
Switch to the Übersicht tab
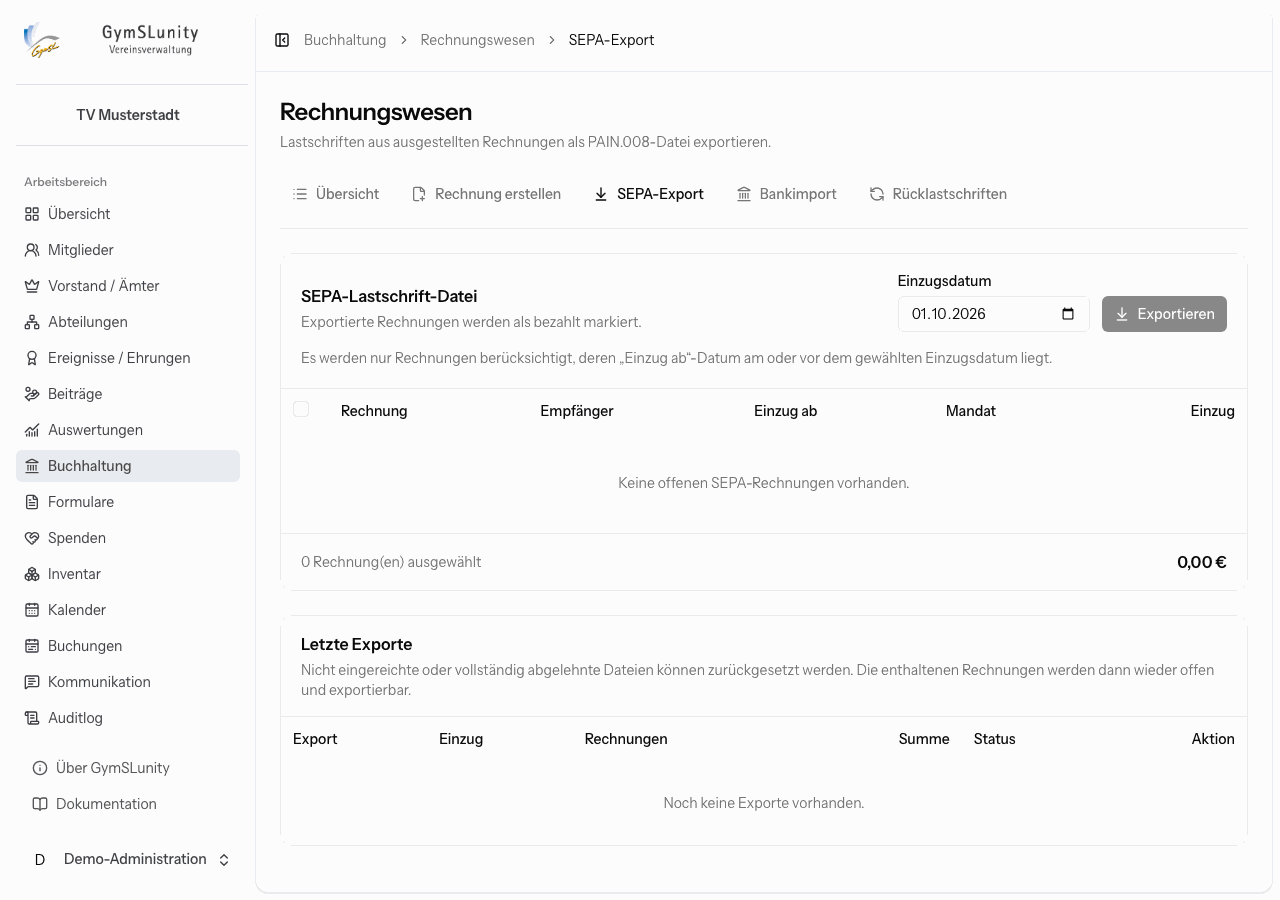click(x=335, y=194)
